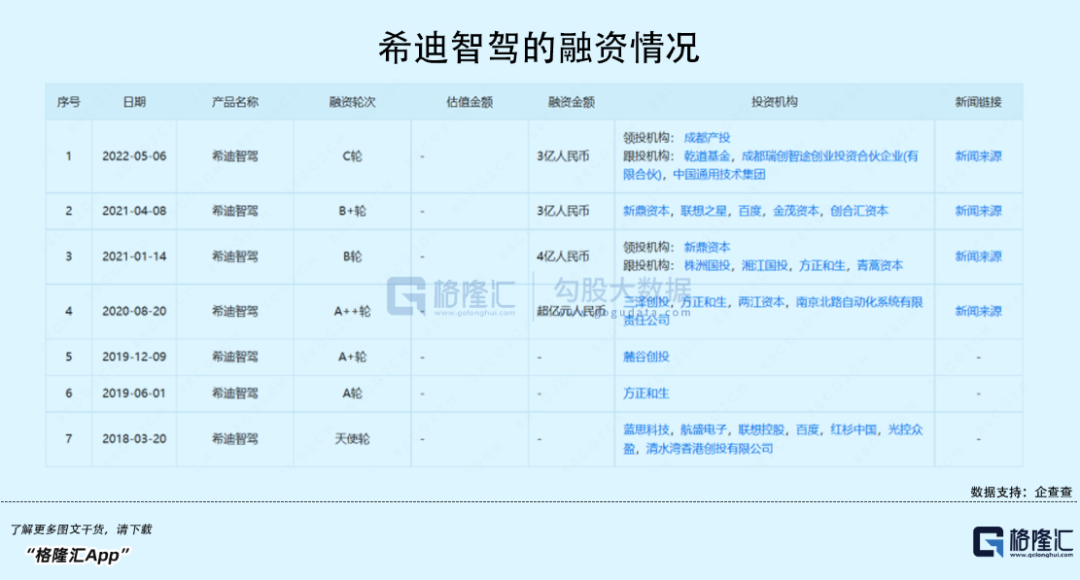Click the 估值金额 column header

[469, 102]
